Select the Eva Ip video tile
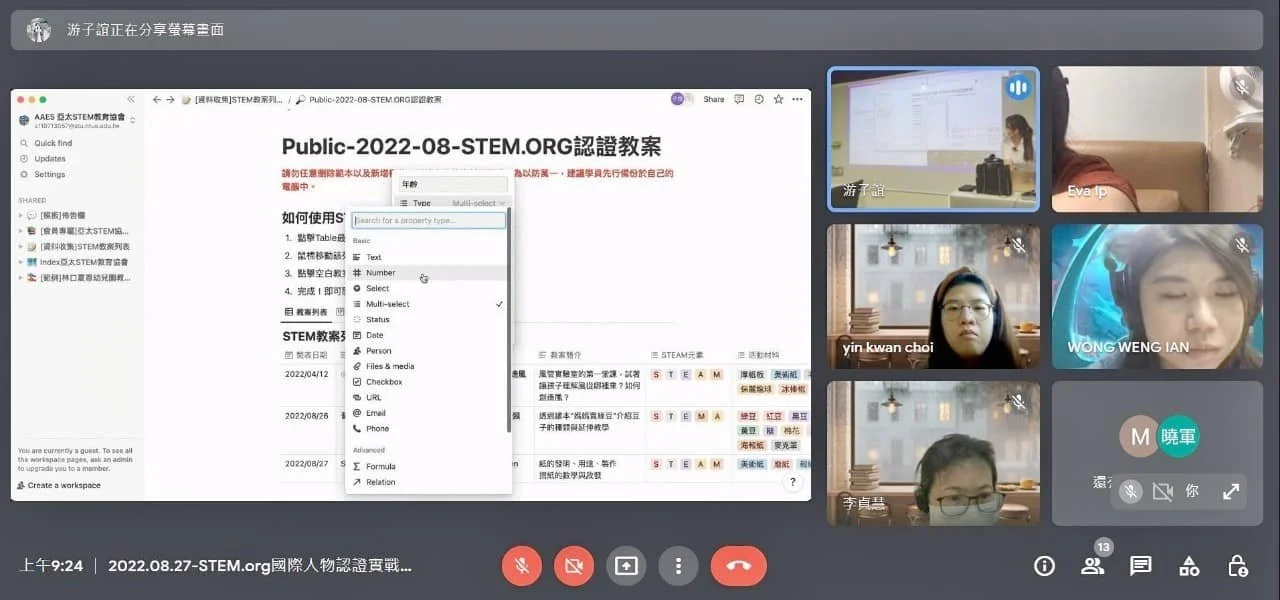The width and height of the screenshot is (1280, 600). click(x=1157, y=139)
